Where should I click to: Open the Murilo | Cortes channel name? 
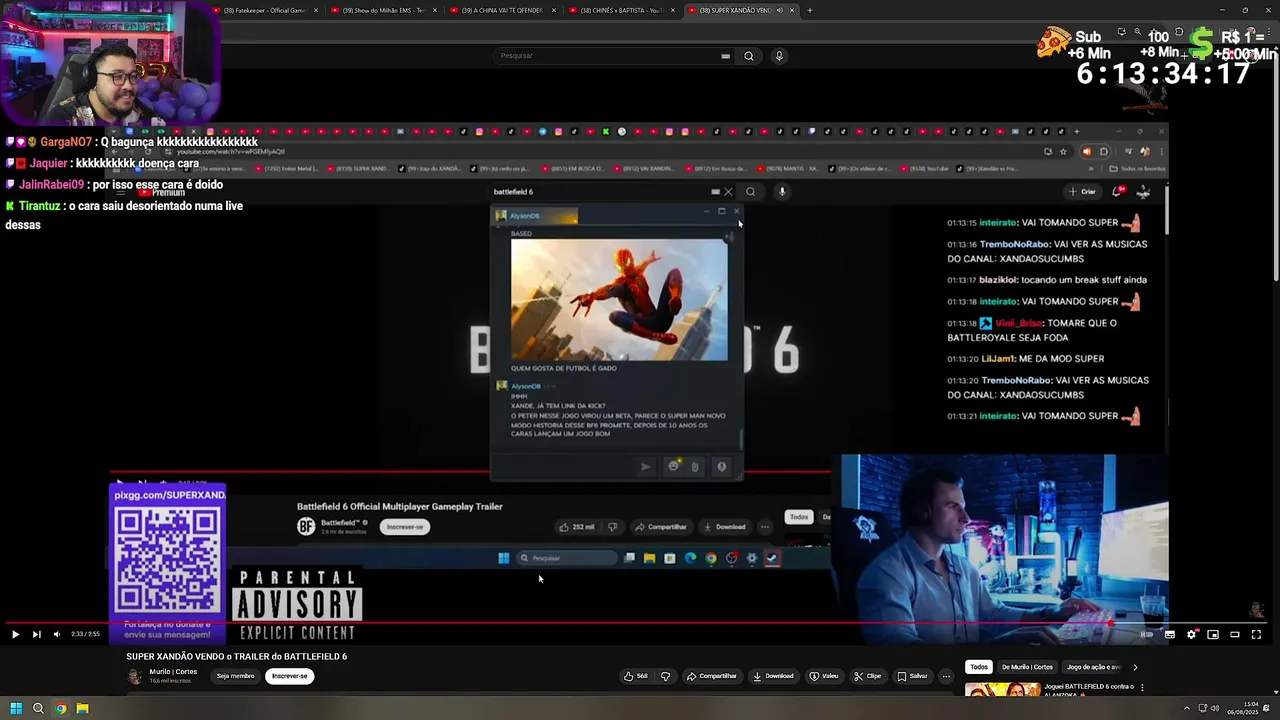tap(173, 672)
